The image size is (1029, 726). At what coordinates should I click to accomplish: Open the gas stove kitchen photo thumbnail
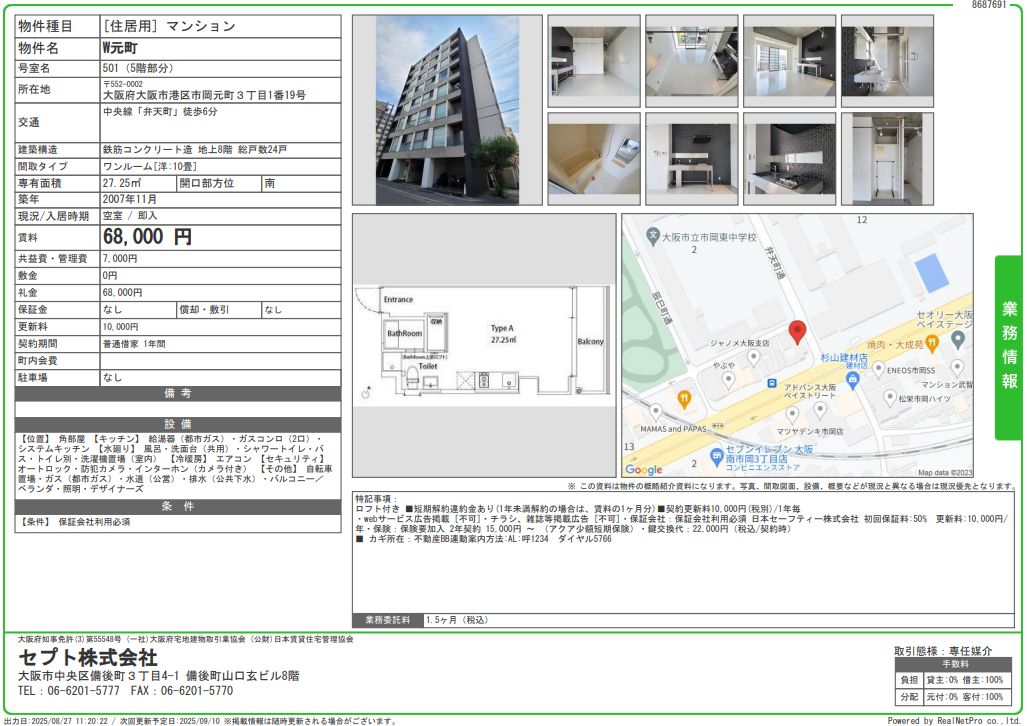pos(789,158)
